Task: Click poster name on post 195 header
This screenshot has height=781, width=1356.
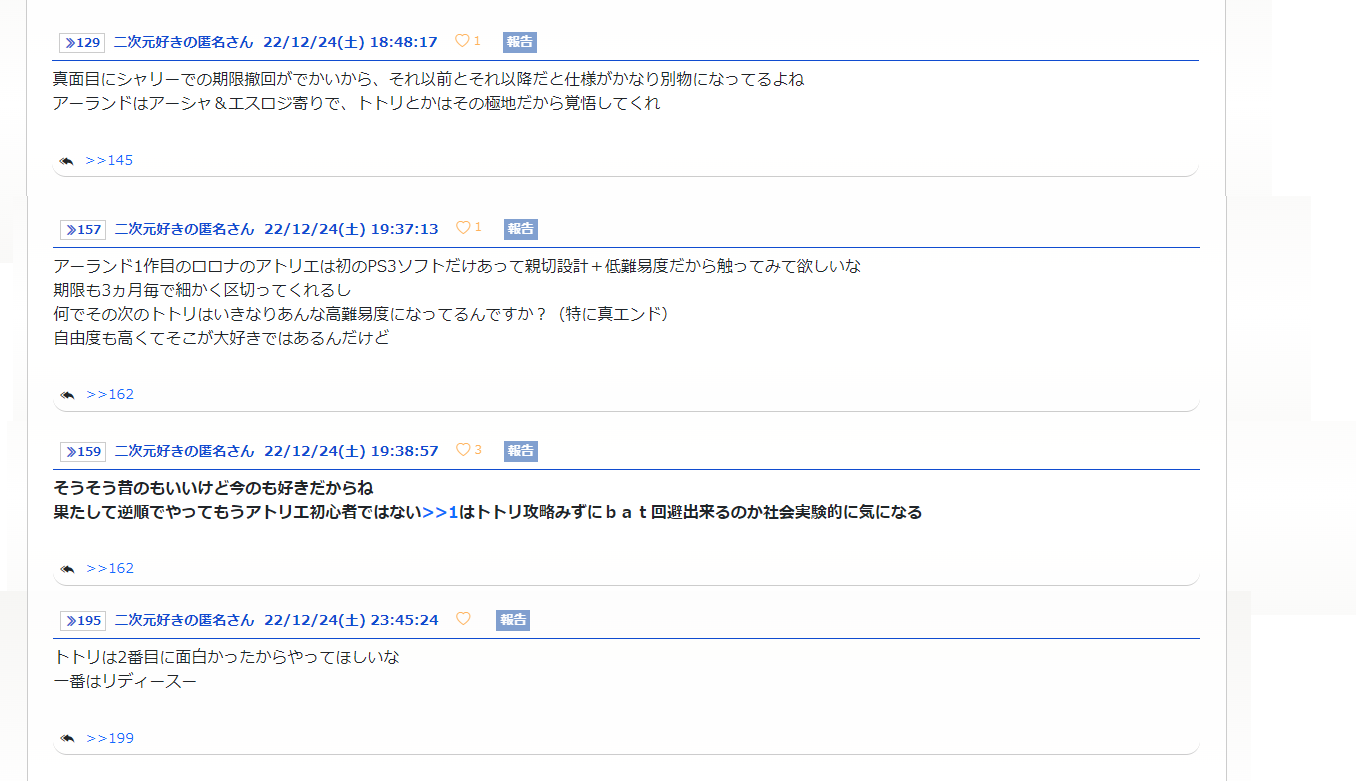Action: 185,620
